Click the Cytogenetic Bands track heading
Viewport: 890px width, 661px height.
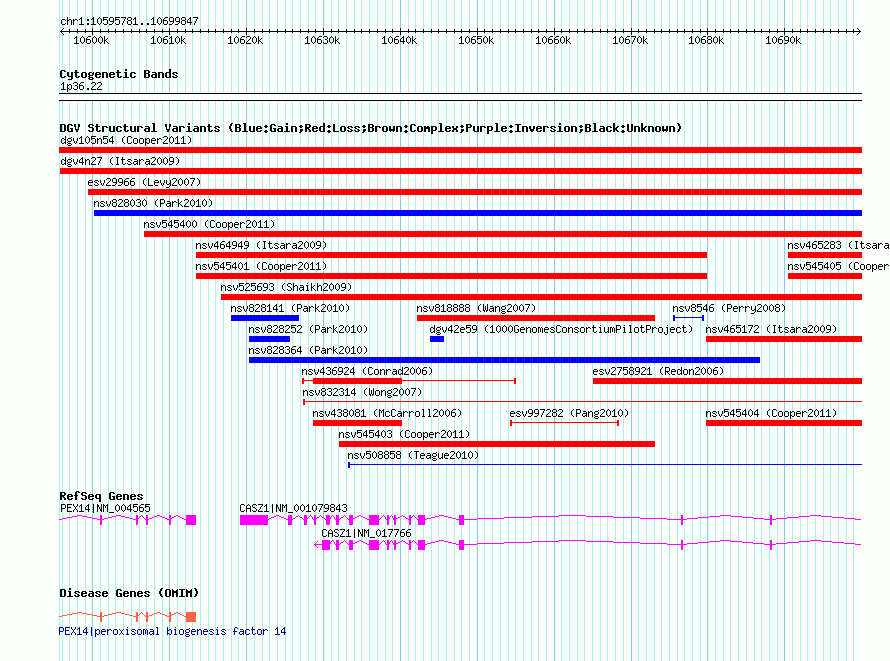coord(119,74)
